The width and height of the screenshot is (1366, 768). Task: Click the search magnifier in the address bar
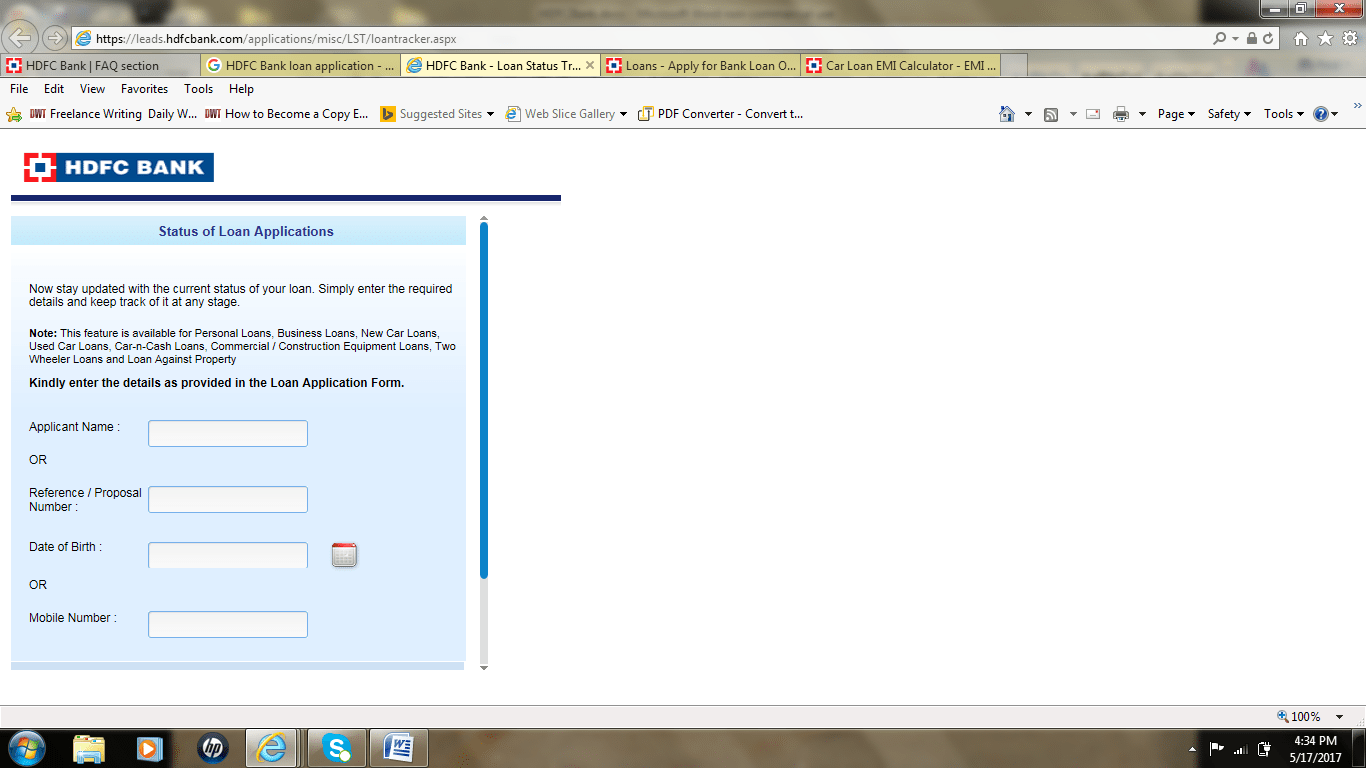pos(1219,38)
